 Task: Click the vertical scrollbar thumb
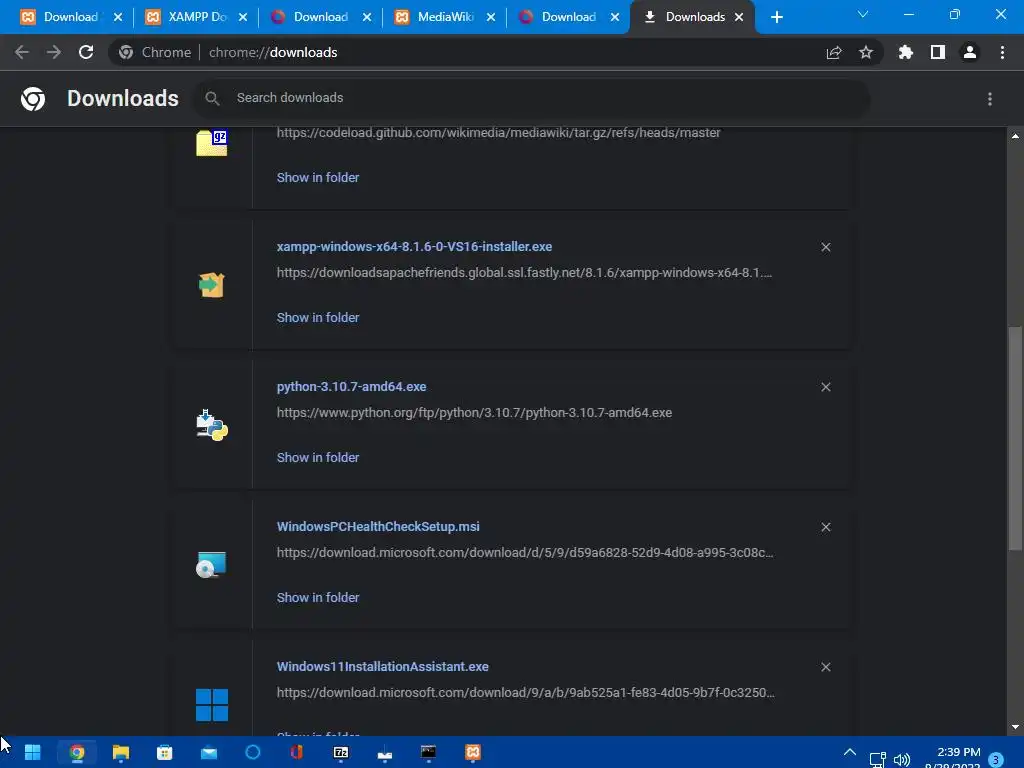point(1015,439)
